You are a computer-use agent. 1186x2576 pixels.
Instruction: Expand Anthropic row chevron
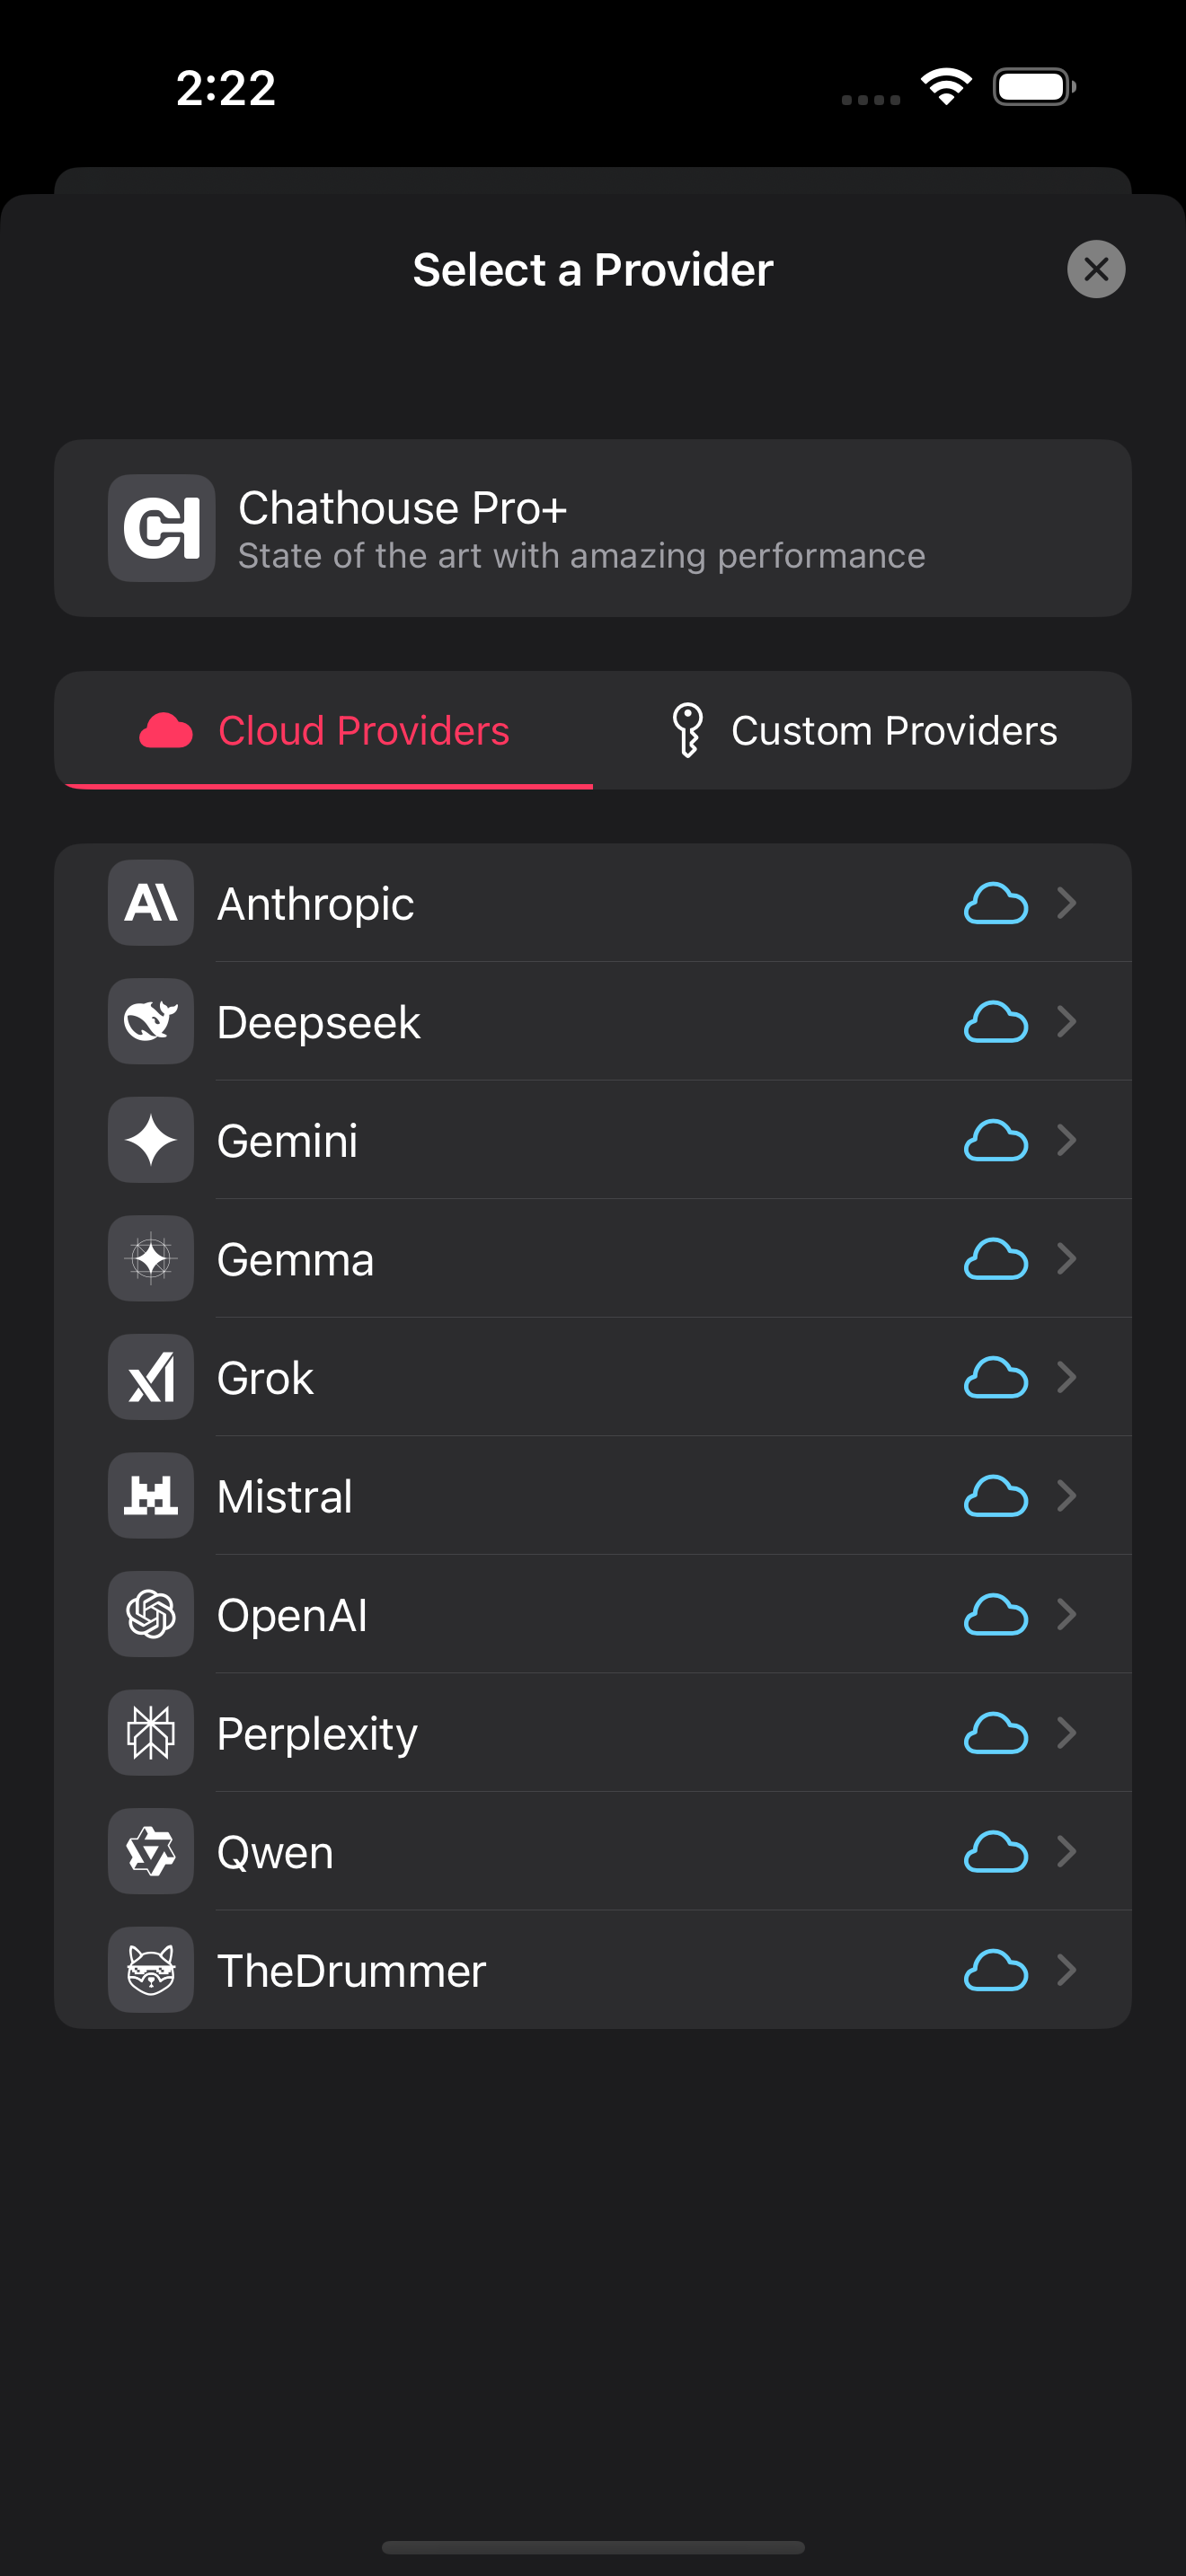pos(1067,903)
